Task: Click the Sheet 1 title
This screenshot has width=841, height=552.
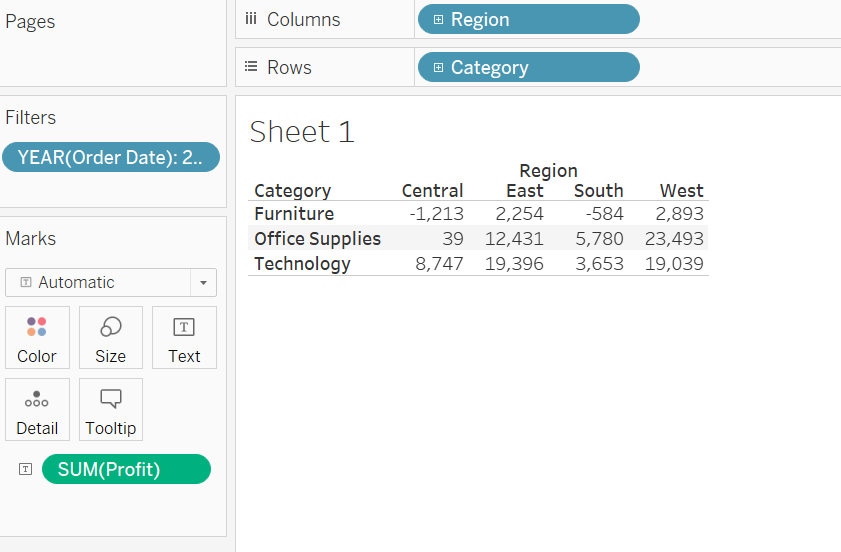Action: (302, 132)
